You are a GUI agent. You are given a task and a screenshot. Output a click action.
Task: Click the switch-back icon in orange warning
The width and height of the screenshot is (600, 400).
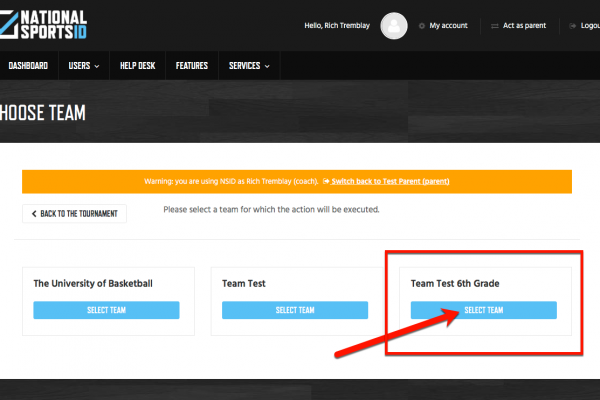[326, 181]
